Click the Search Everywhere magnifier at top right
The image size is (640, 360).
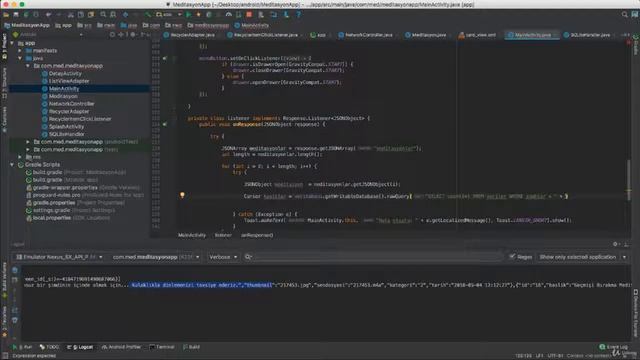point(624,15)
